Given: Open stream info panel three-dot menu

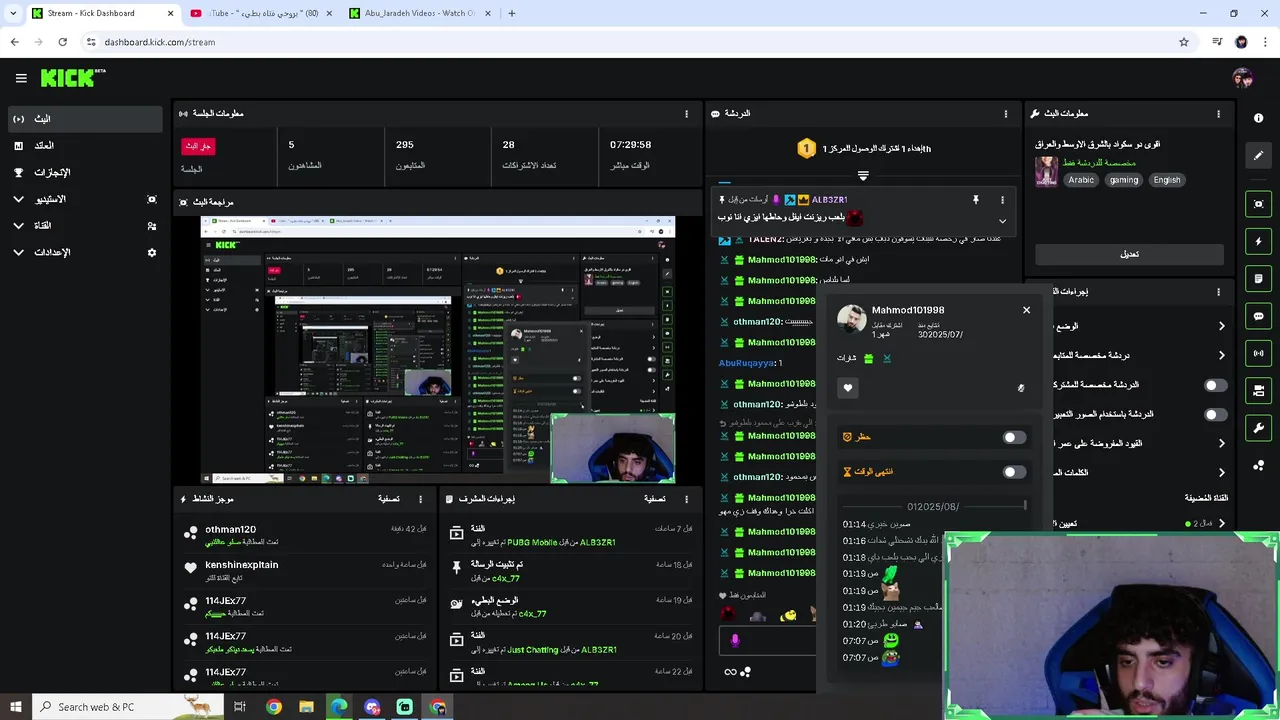Looking at the screenshot, I should [x=1218, y=114].
